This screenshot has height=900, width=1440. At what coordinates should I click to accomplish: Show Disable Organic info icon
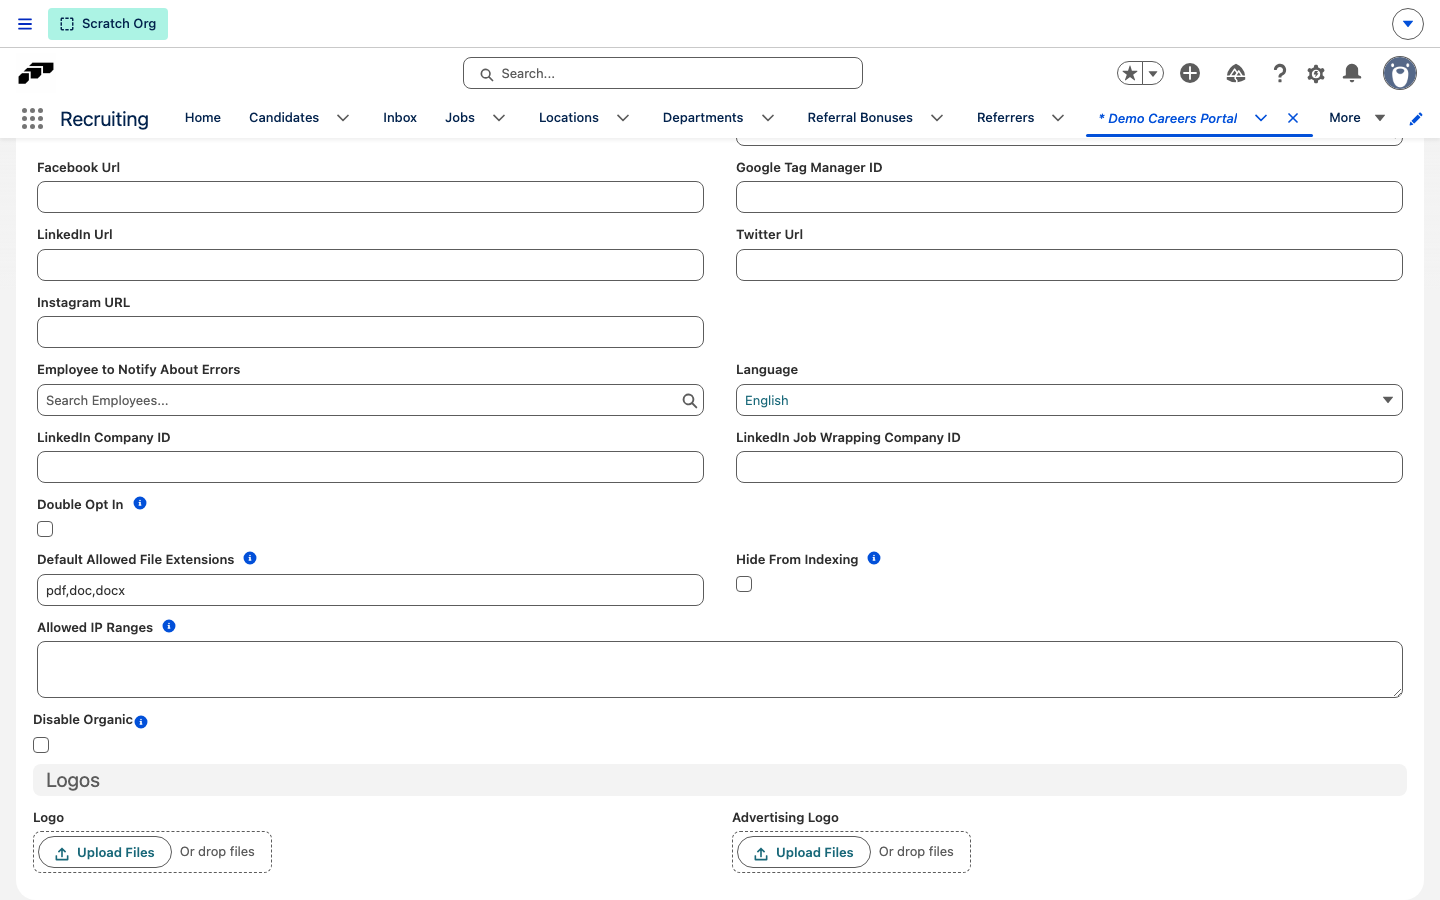141,722
